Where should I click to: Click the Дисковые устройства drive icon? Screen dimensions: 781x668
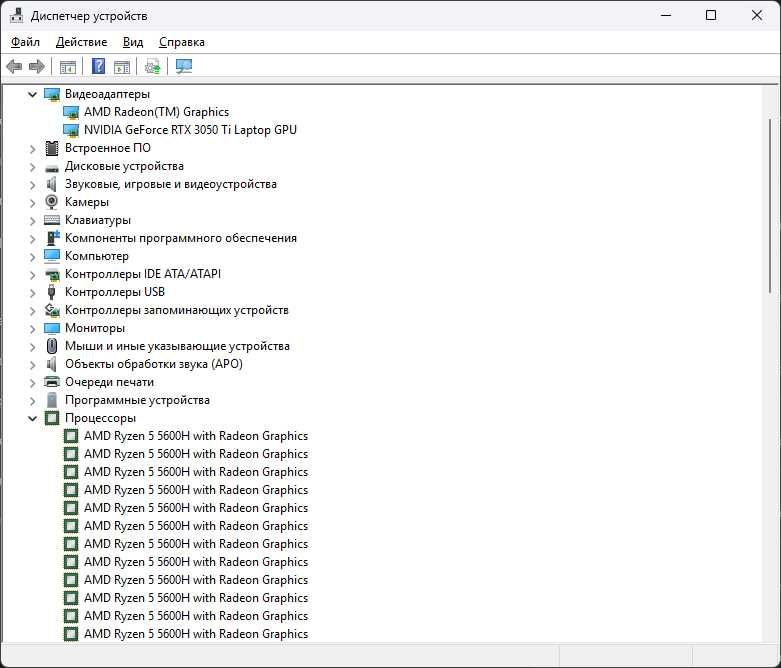[52, 168]
